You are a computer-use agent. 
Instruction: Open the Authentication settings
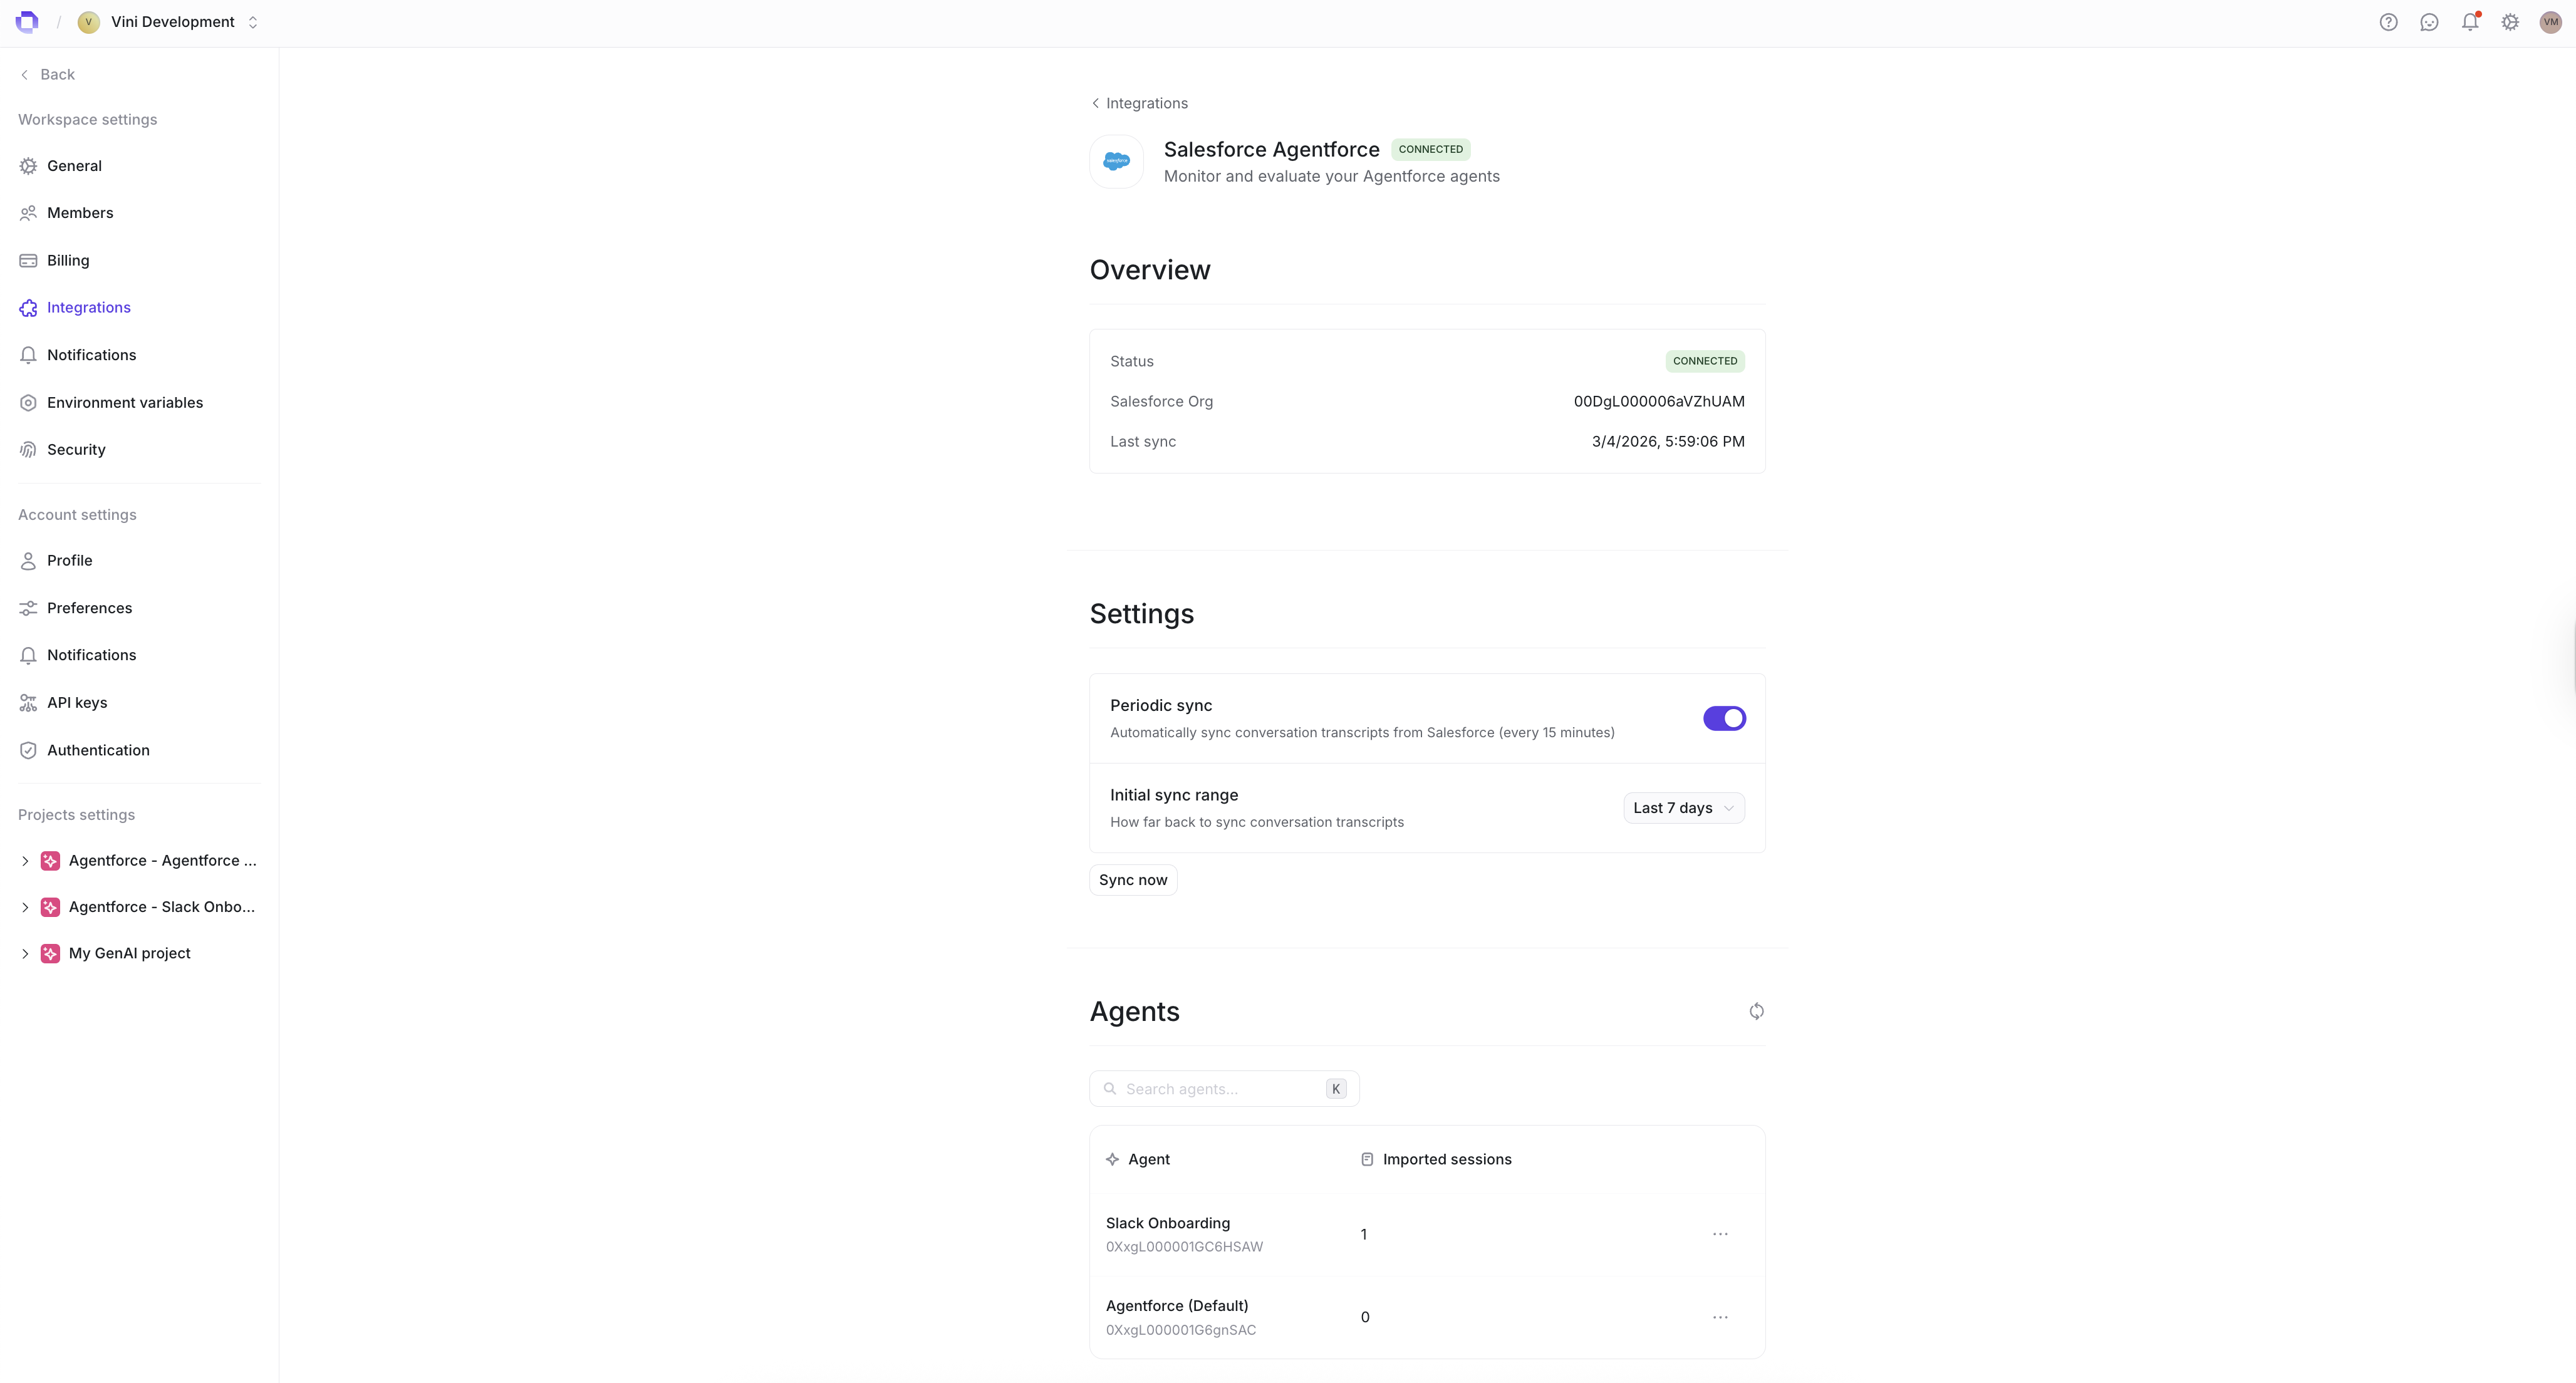coord(97,749)
